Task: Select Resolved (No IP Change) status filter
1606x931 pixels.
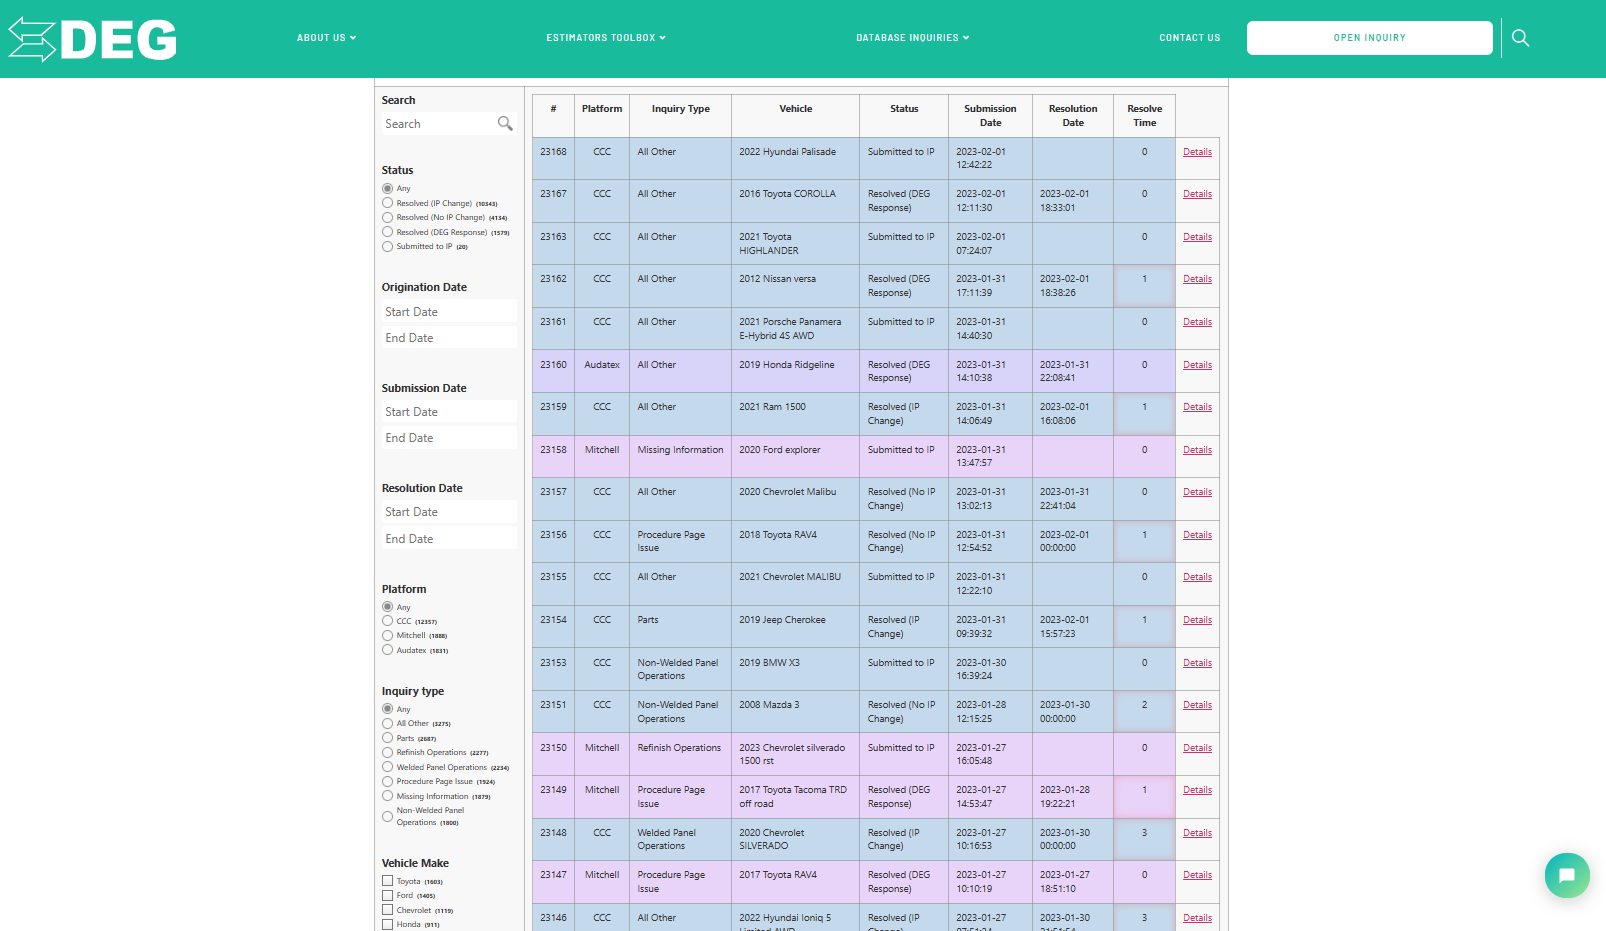Action: [387, 217]
